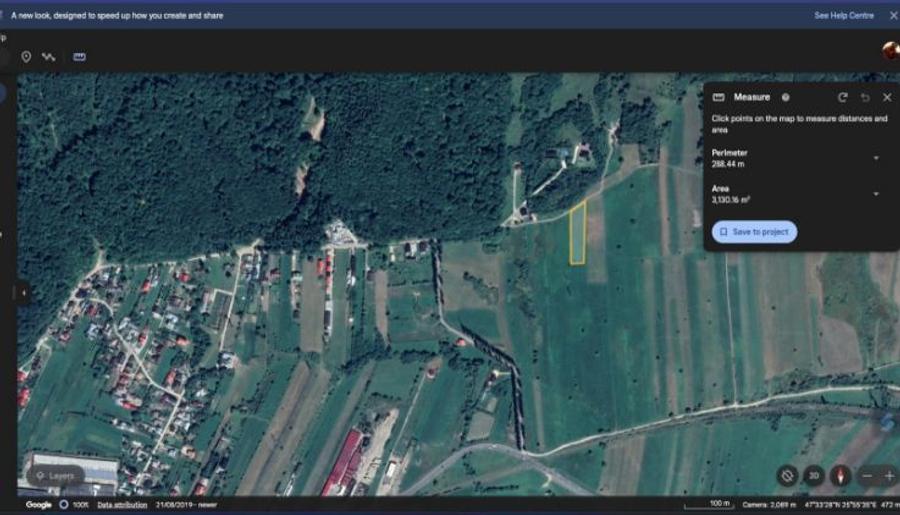This screenshot has width=900, height=515.
Task: Click Save to project button
Action: 754,232
